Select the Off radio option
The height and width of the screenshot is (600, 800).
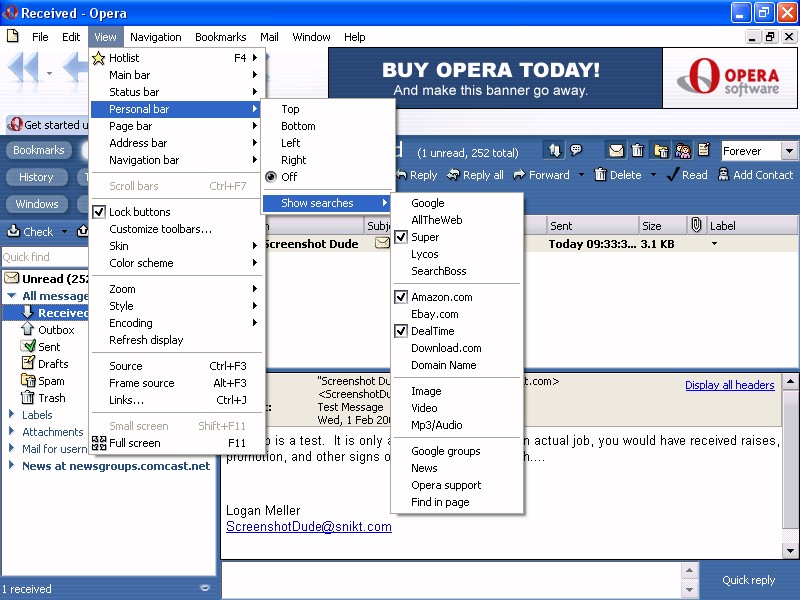(x=270, y=177)
